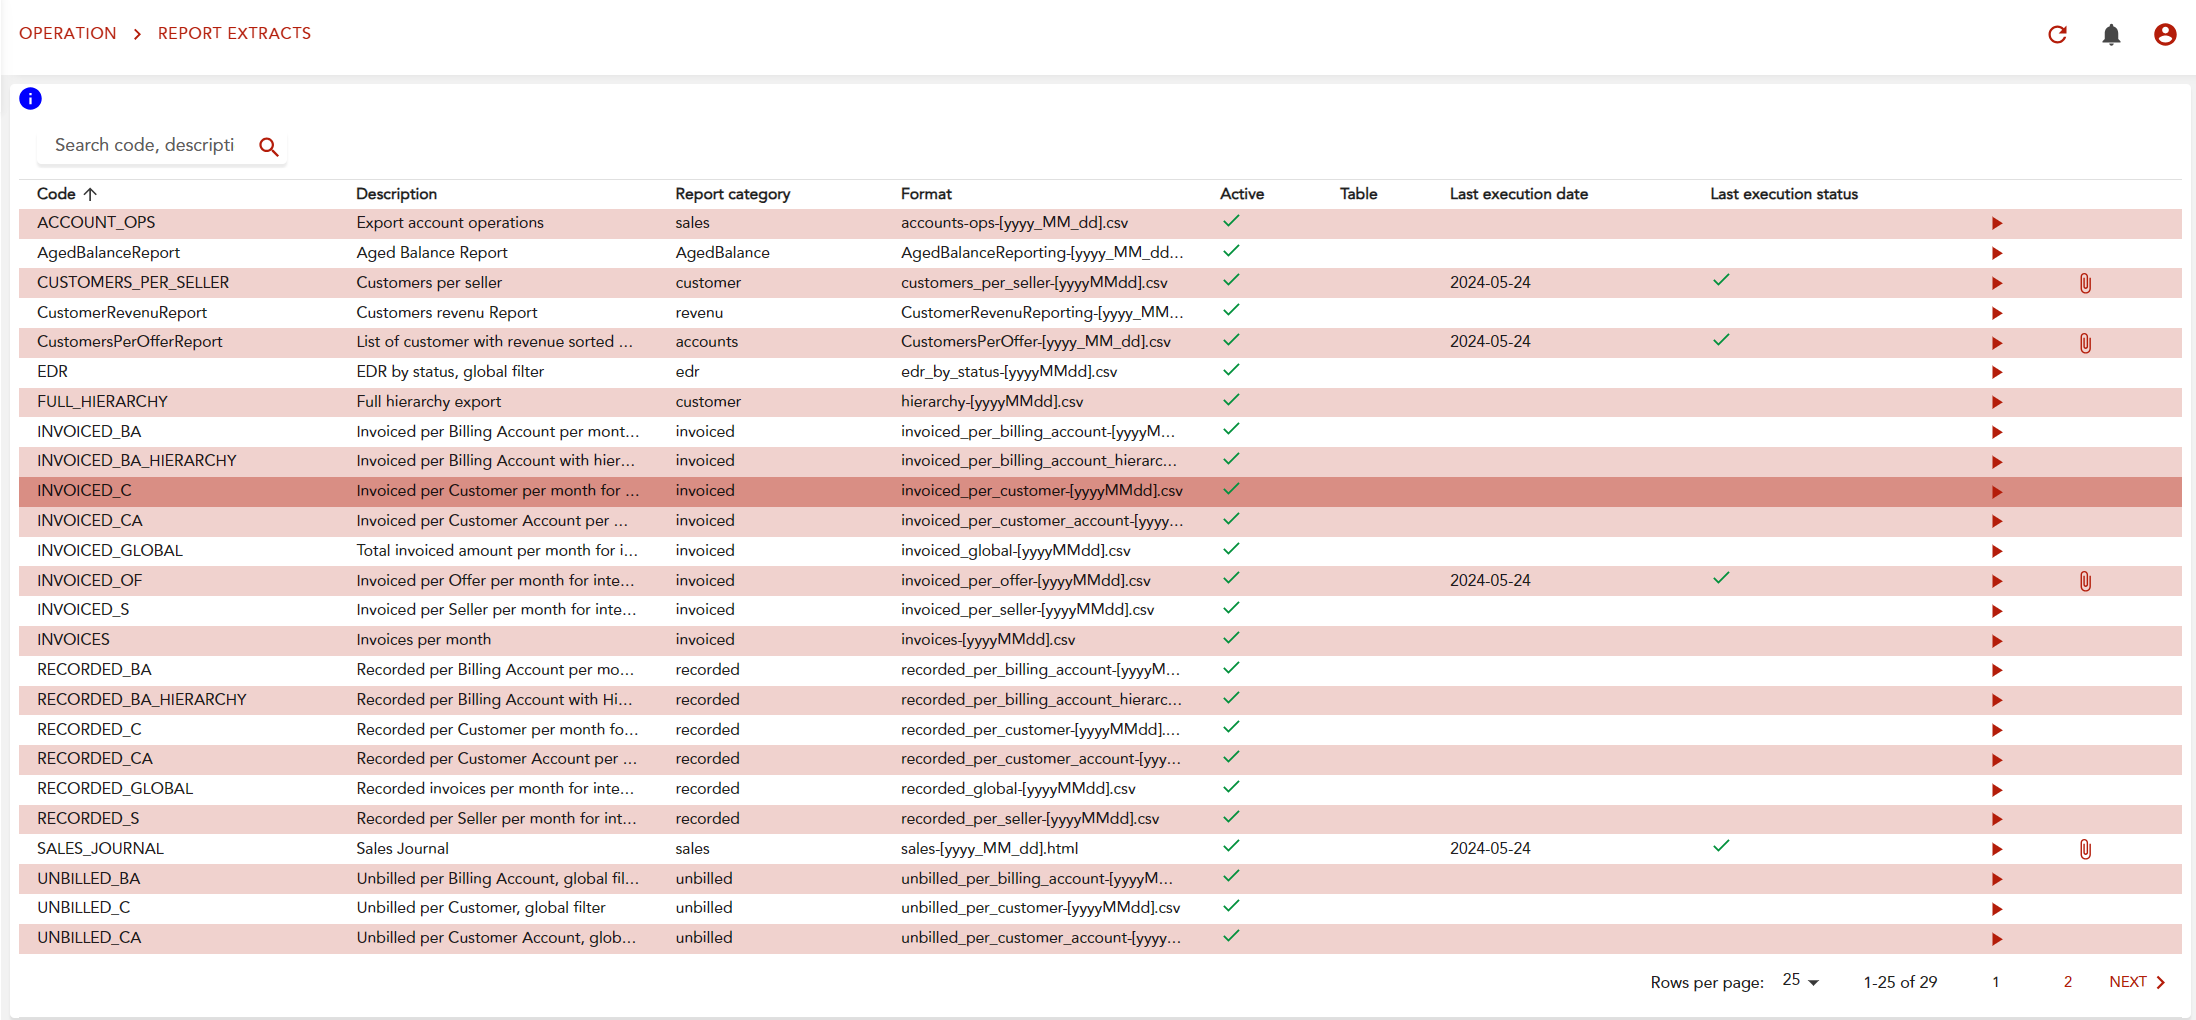This screenshot has width=2196, height=1020.
Task: Click 'edr_by_status-[yyyyMMdd].csv' format cell
Action: (x=1009, y=372)
